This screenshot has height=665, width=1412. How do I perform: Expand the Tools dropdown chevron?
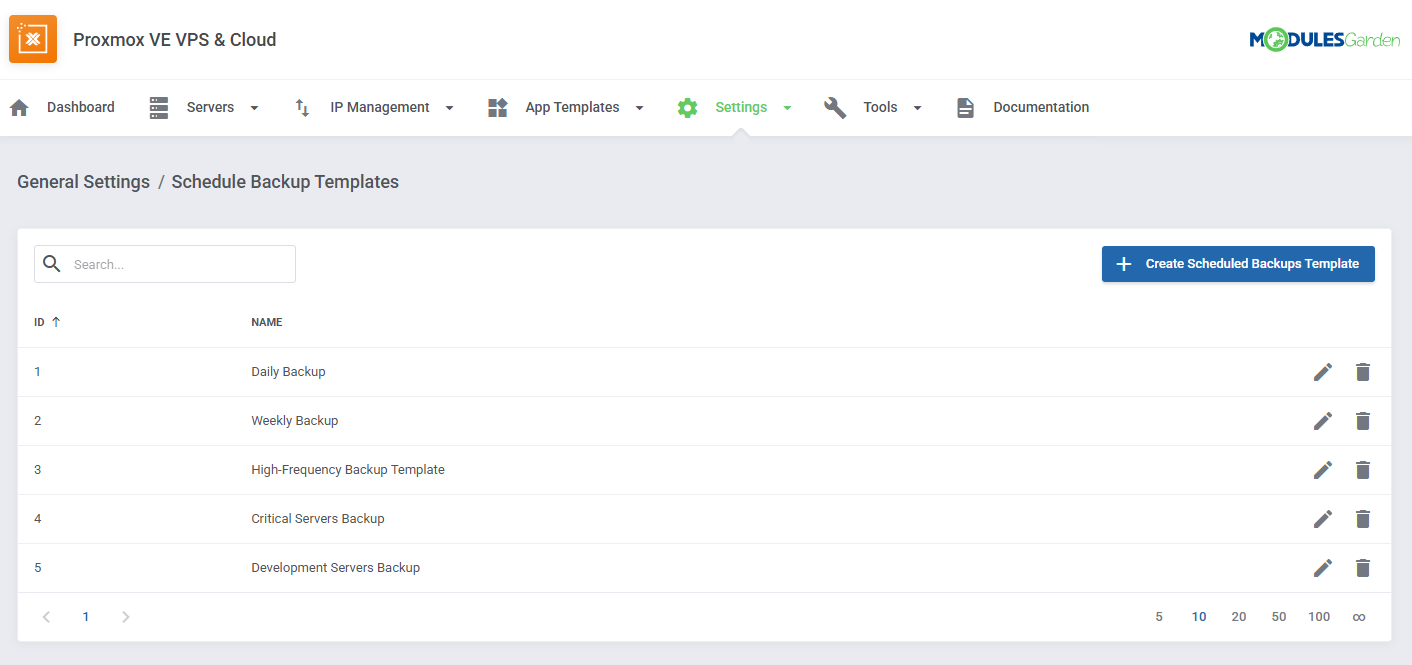pos(917,107)
